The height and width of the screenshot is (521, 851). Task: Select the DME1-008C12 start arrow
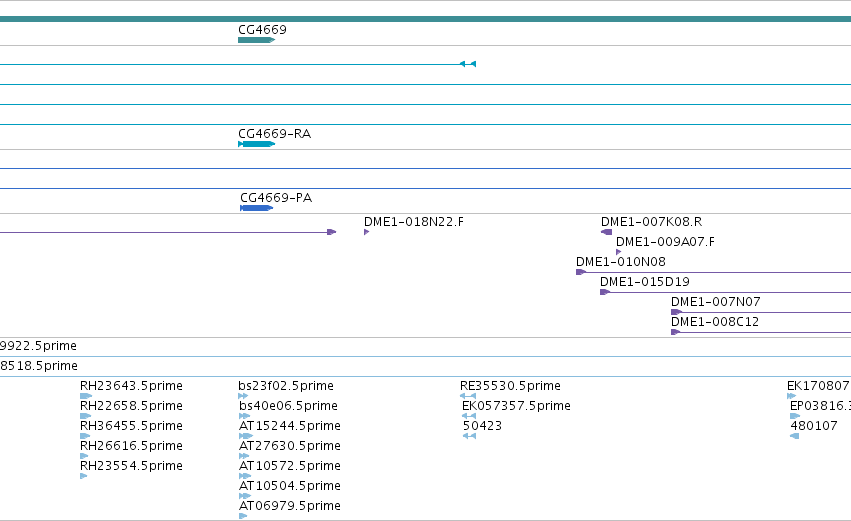coord(676,332)
